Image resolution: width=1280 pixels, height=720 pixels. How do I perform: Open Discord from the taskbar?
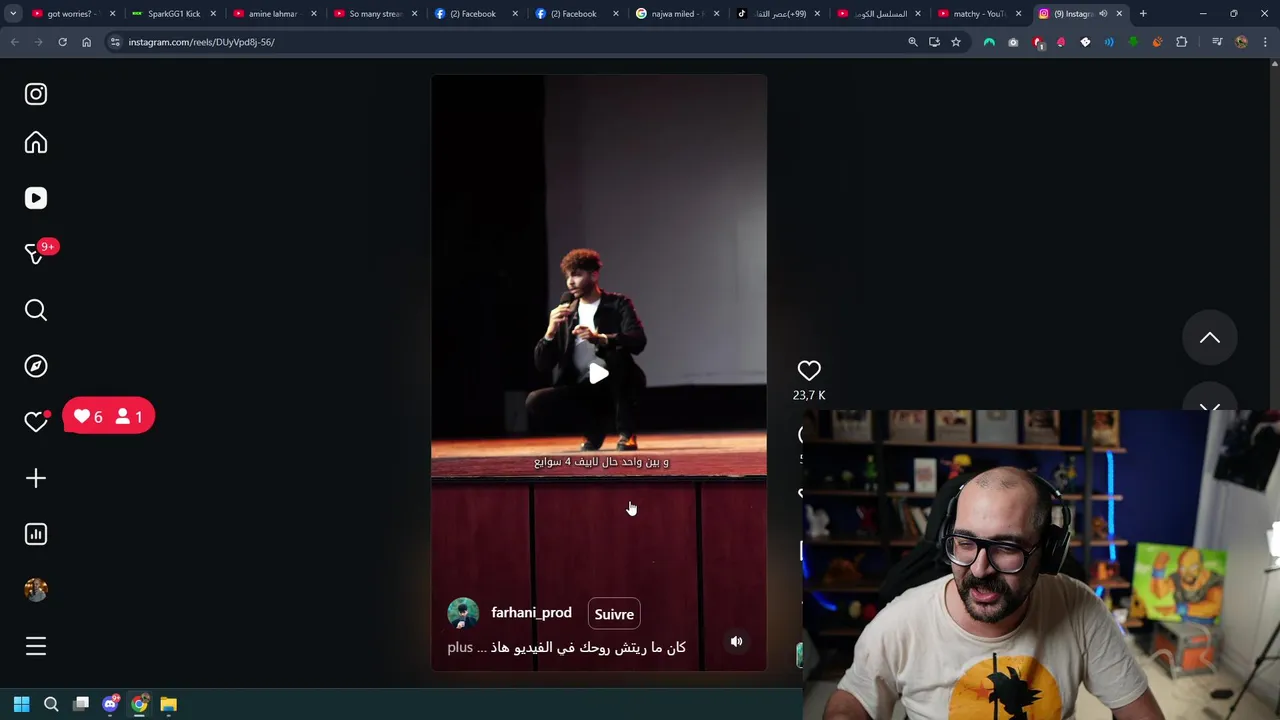click(x=110, y=704)
